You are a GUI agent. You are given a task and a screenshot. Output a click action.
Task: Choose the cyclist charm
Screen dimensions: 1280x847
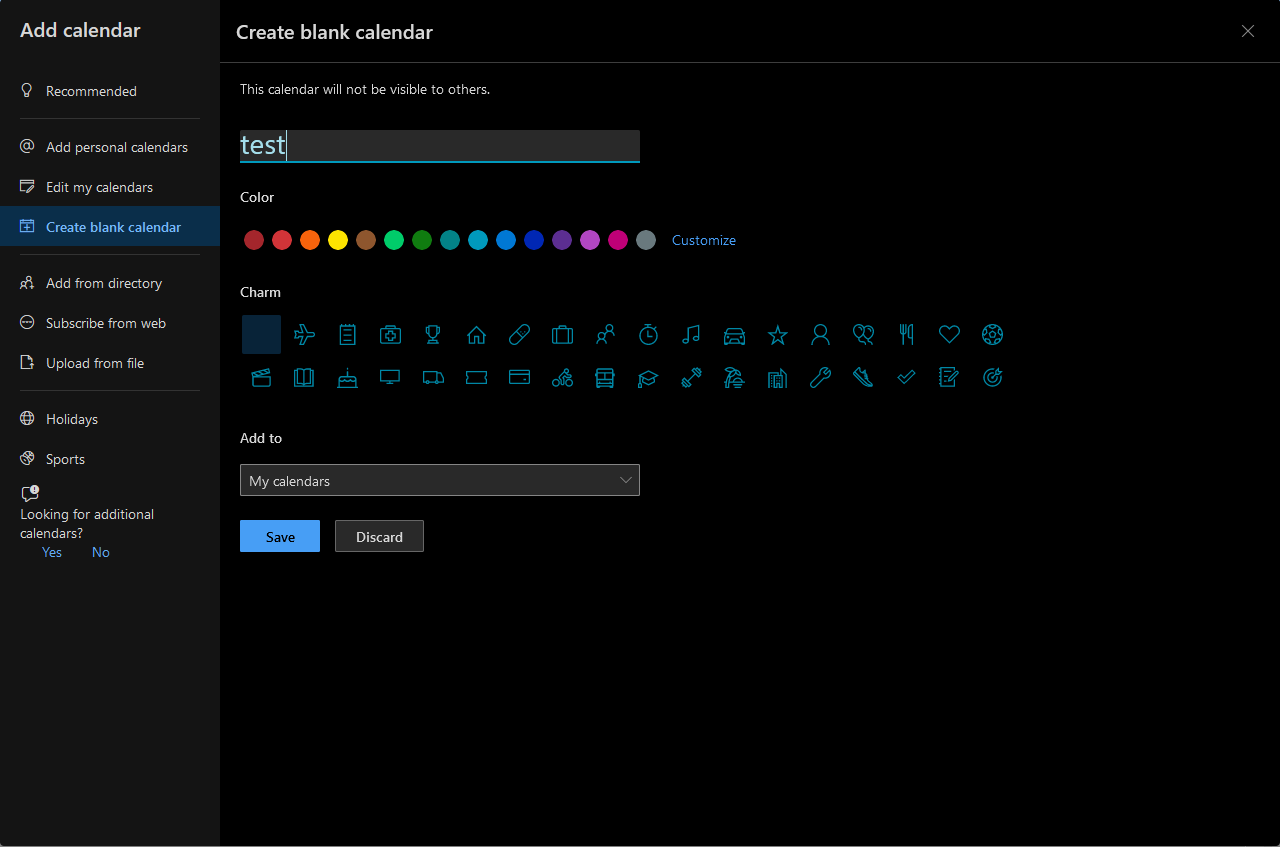pos(562,378)
